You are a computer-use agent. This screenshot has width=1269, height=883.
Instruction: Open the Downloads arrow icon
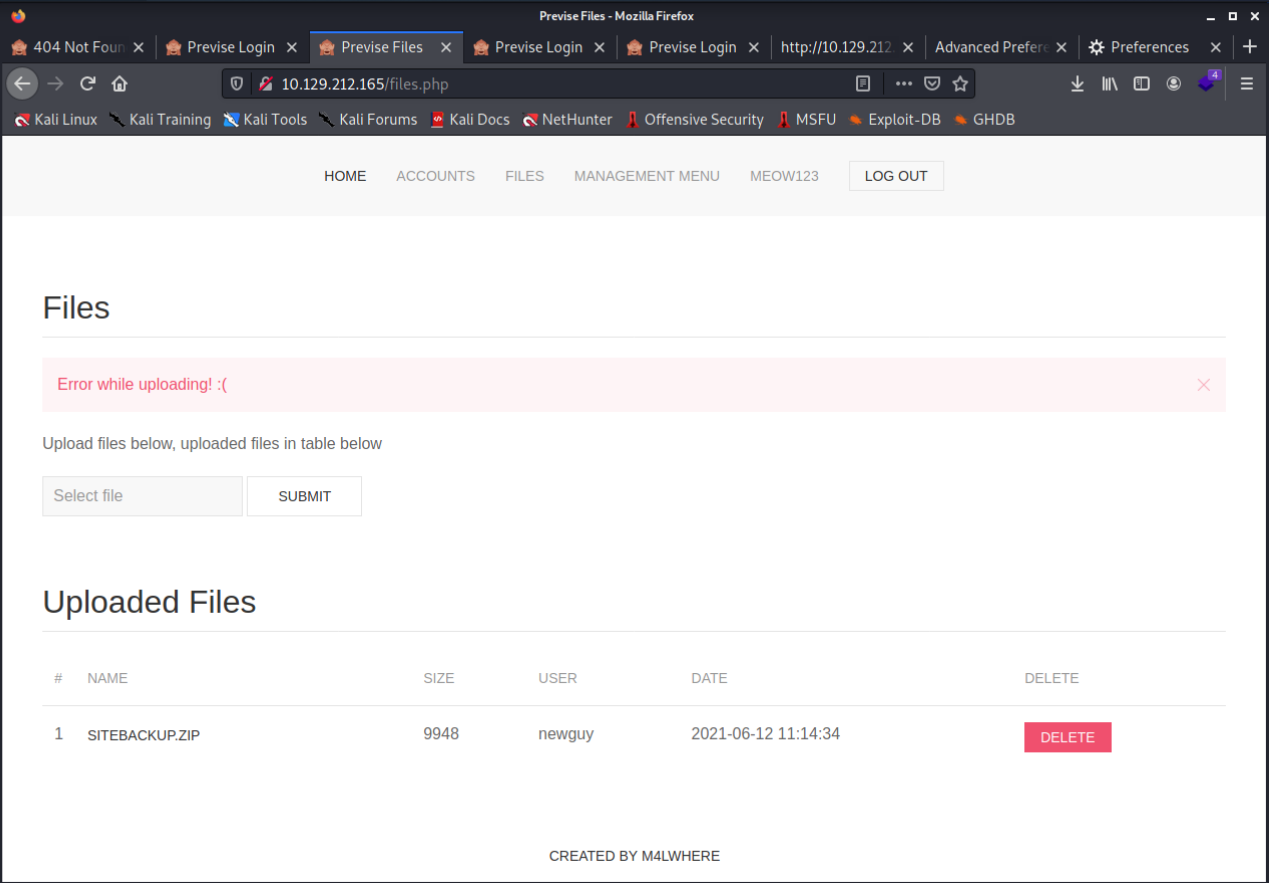tap(1077, 84)
